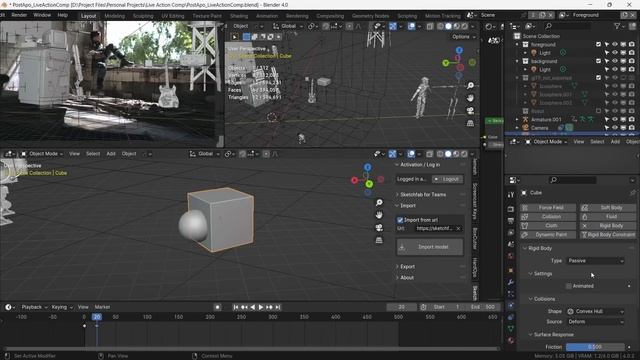Open Rigid Body Type dropdown showing Passive

click(595, 261)
